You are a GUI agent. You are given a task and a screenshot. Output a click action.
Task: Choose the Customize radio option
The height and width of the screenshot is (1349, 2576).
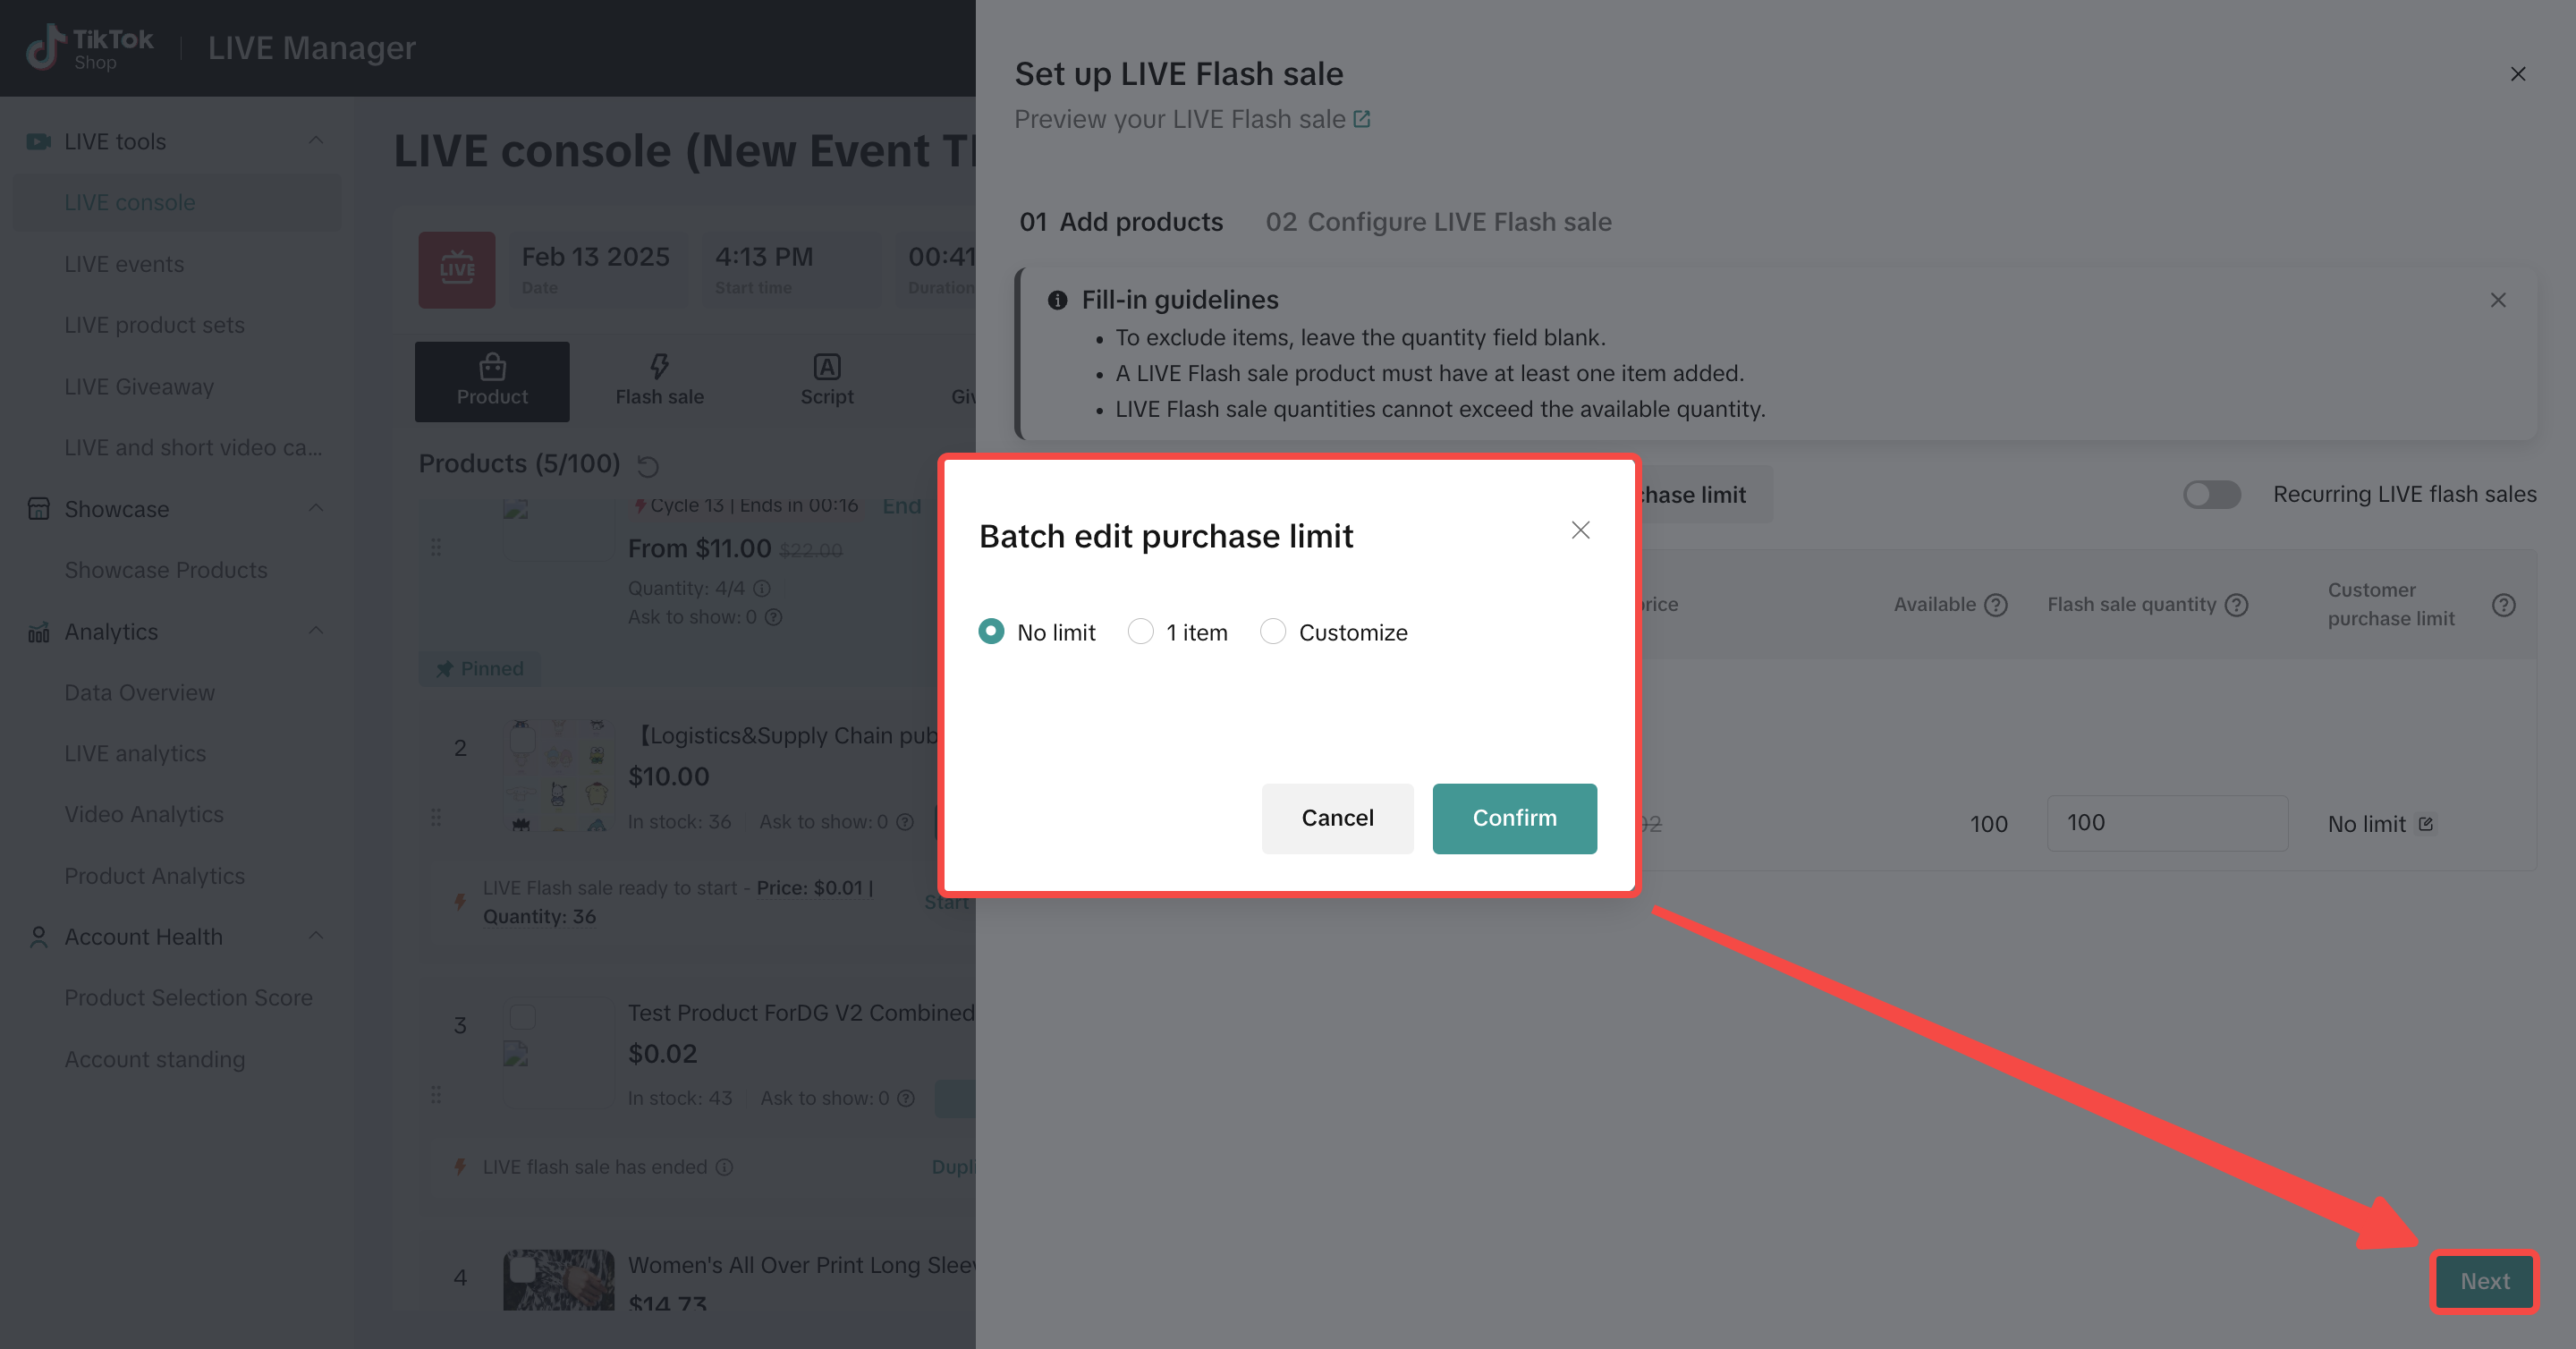pyautogui.click(x=1272, y=632)
